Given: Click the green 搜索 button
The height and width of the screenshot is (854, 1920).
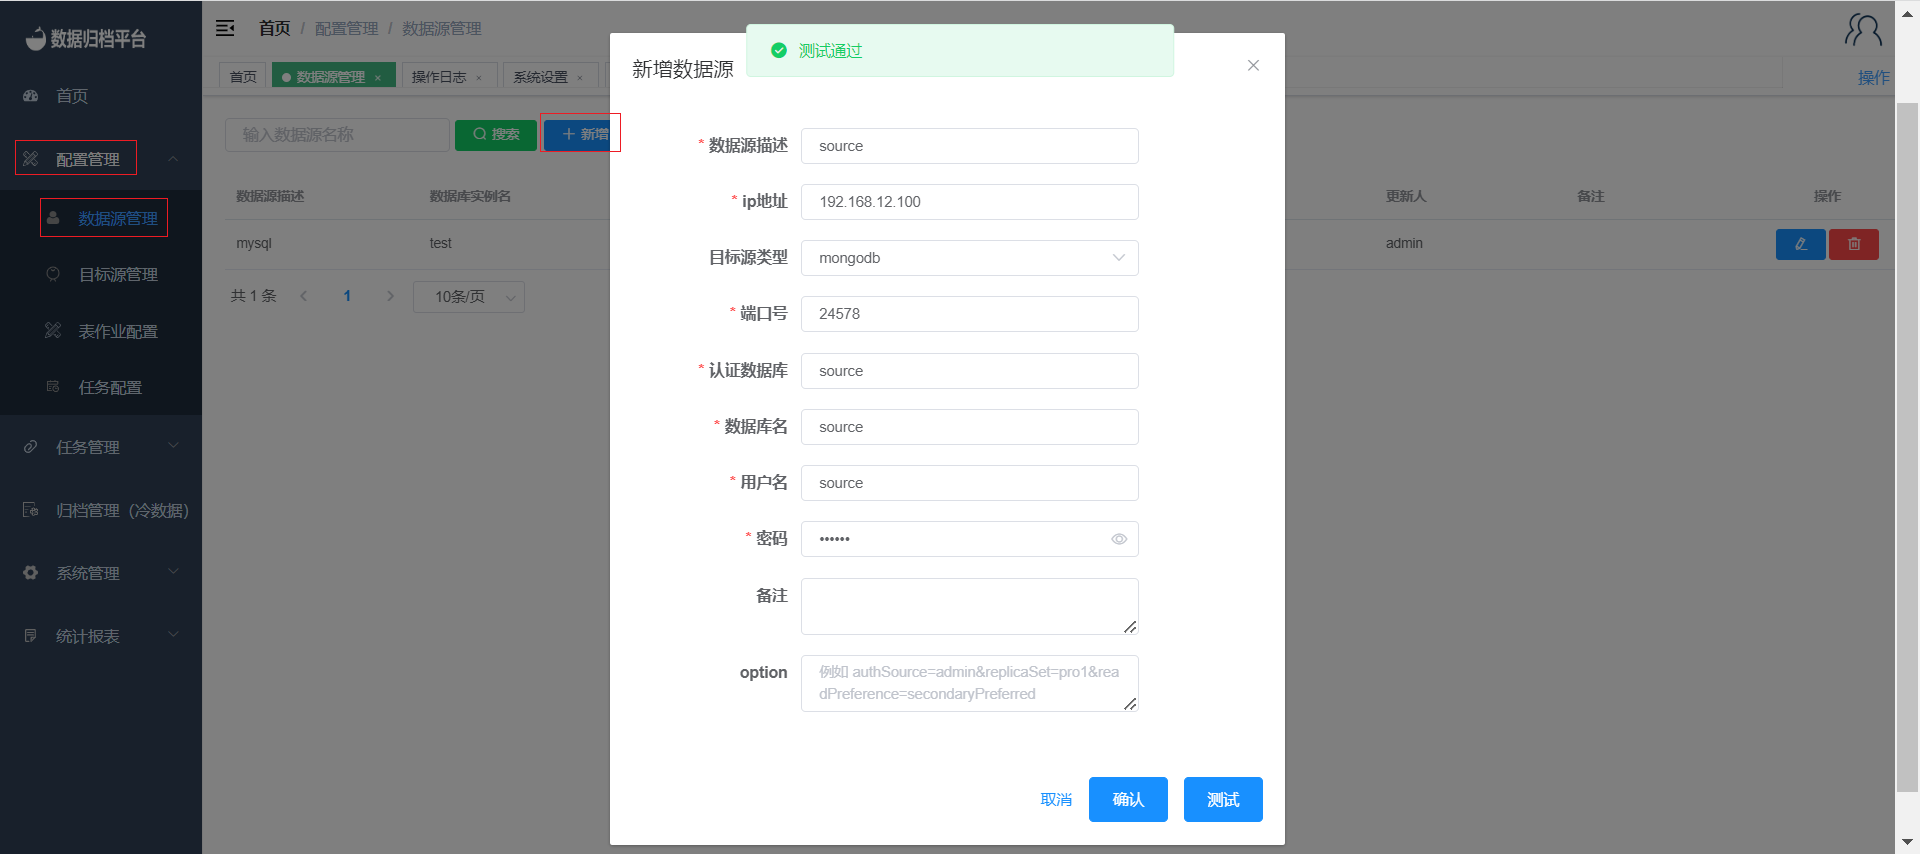Looking at the screenshot, I should point(496,135).
